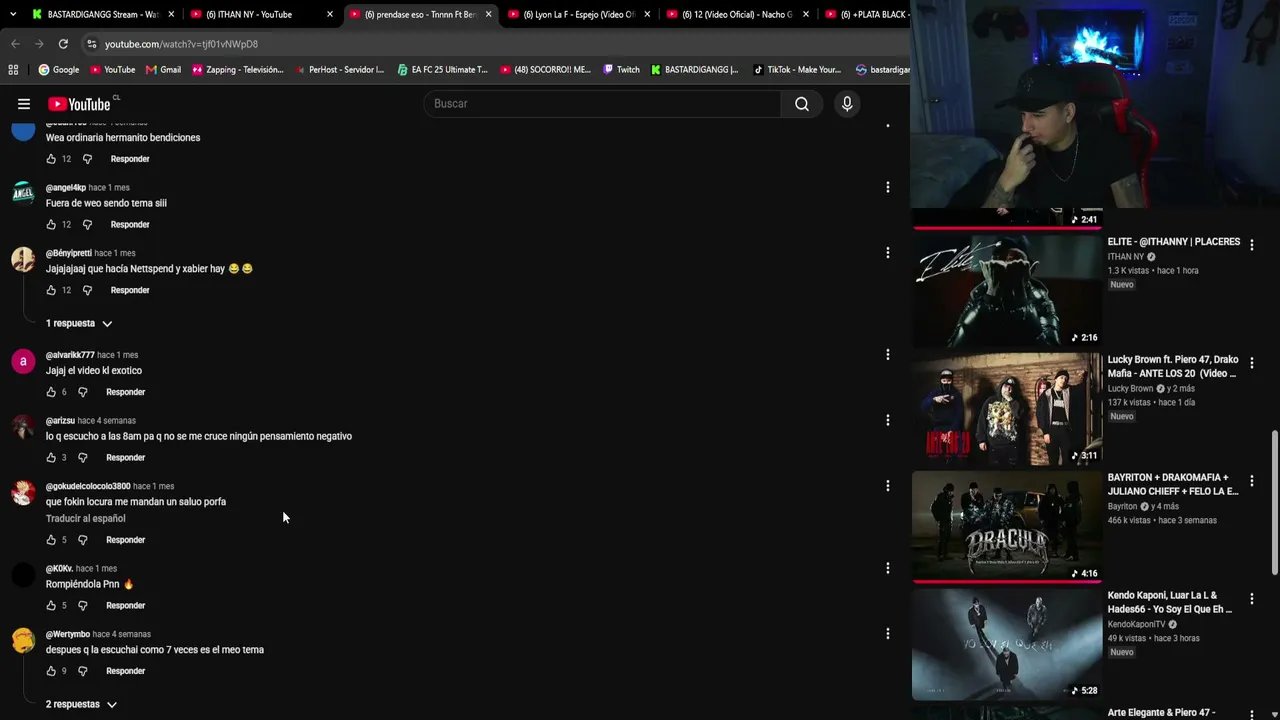1280x720 pixels.
Task: Focus the YouTube 'Buscar' search field
Action: click(603, 104)
